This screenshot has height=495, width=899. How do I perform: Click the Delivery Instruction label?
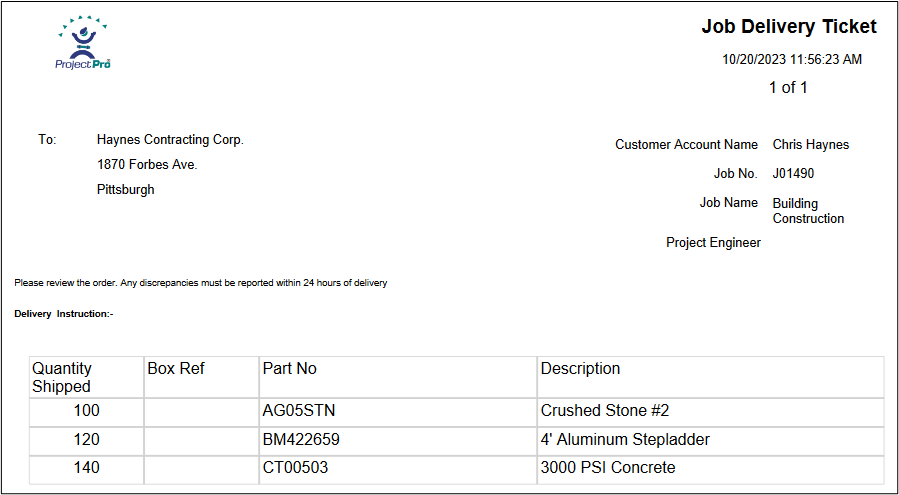pos(64,314)
